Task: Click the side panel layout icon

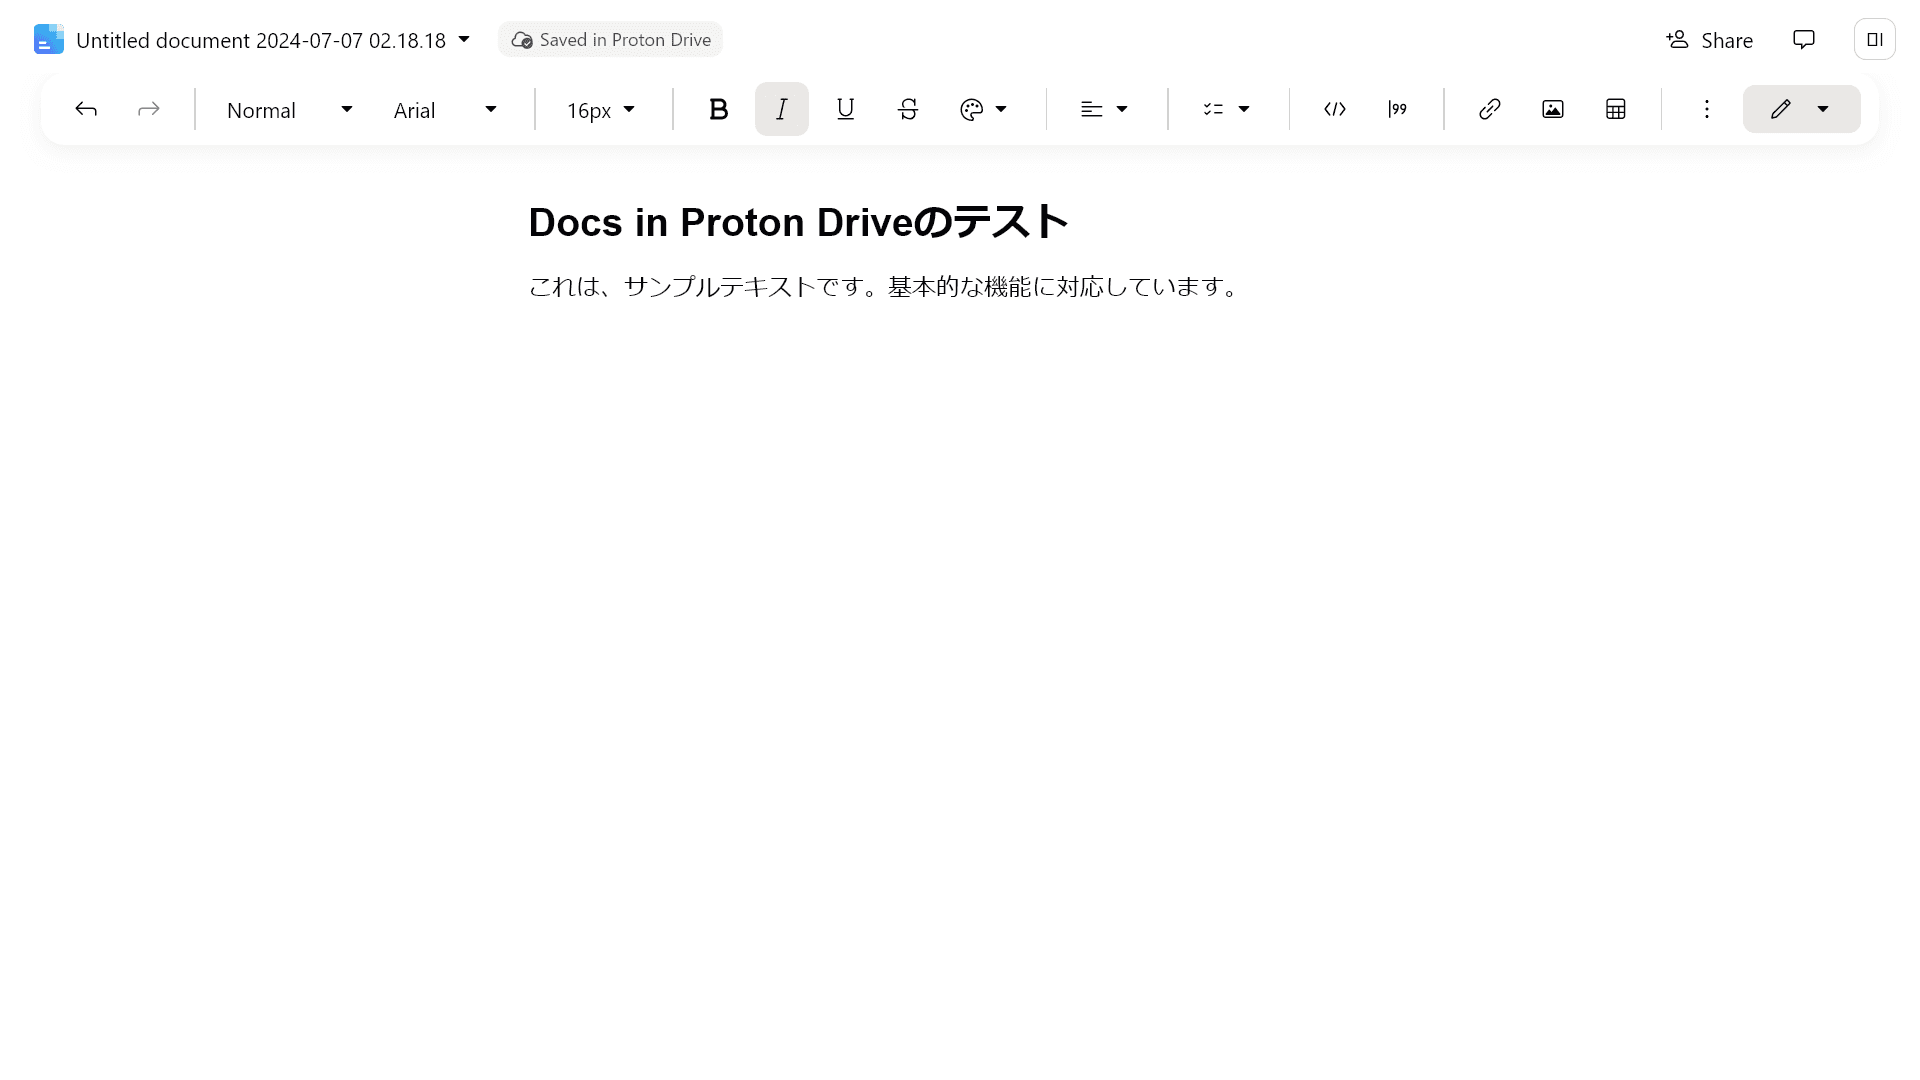Action: pyautogui.click(x=1874, y=40)
